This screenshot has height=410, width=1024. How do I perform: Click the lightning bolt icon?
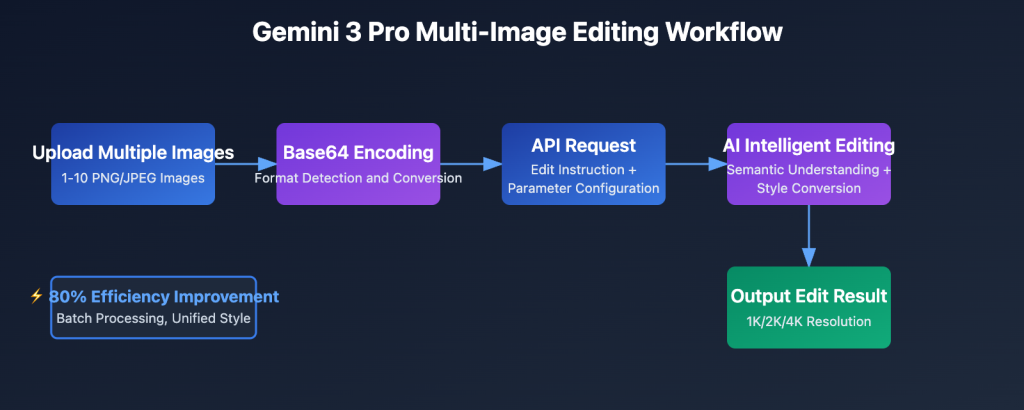point(37,296)
